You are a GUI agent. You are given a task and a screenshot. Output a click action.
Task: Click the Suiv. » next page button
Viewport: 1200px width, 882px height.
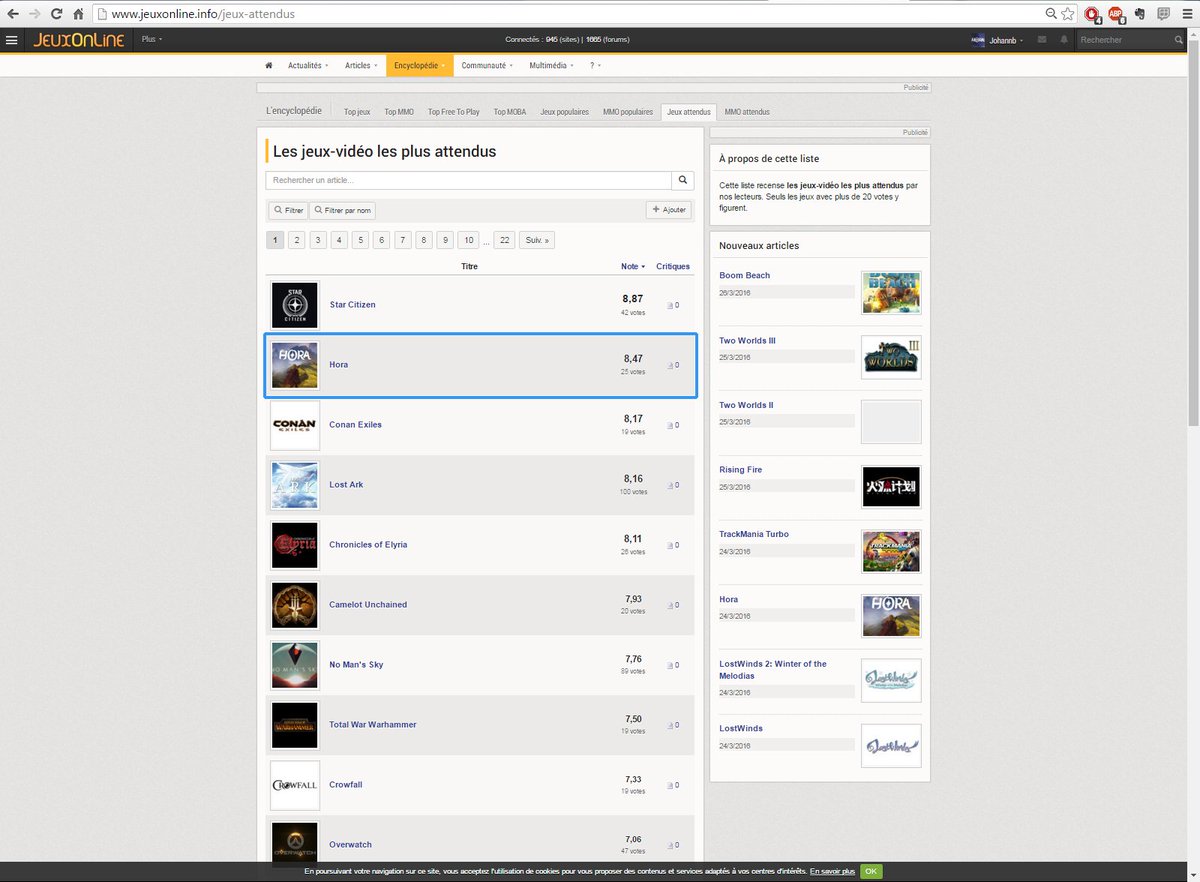click(x=537, y=240)
